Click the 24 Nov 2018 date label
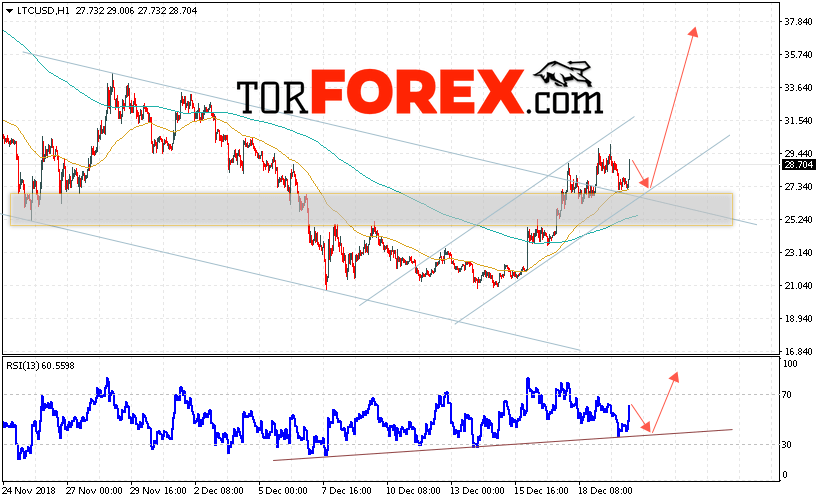Image resolution: width=819 pixels, height=502 pixels. [29, 491]
